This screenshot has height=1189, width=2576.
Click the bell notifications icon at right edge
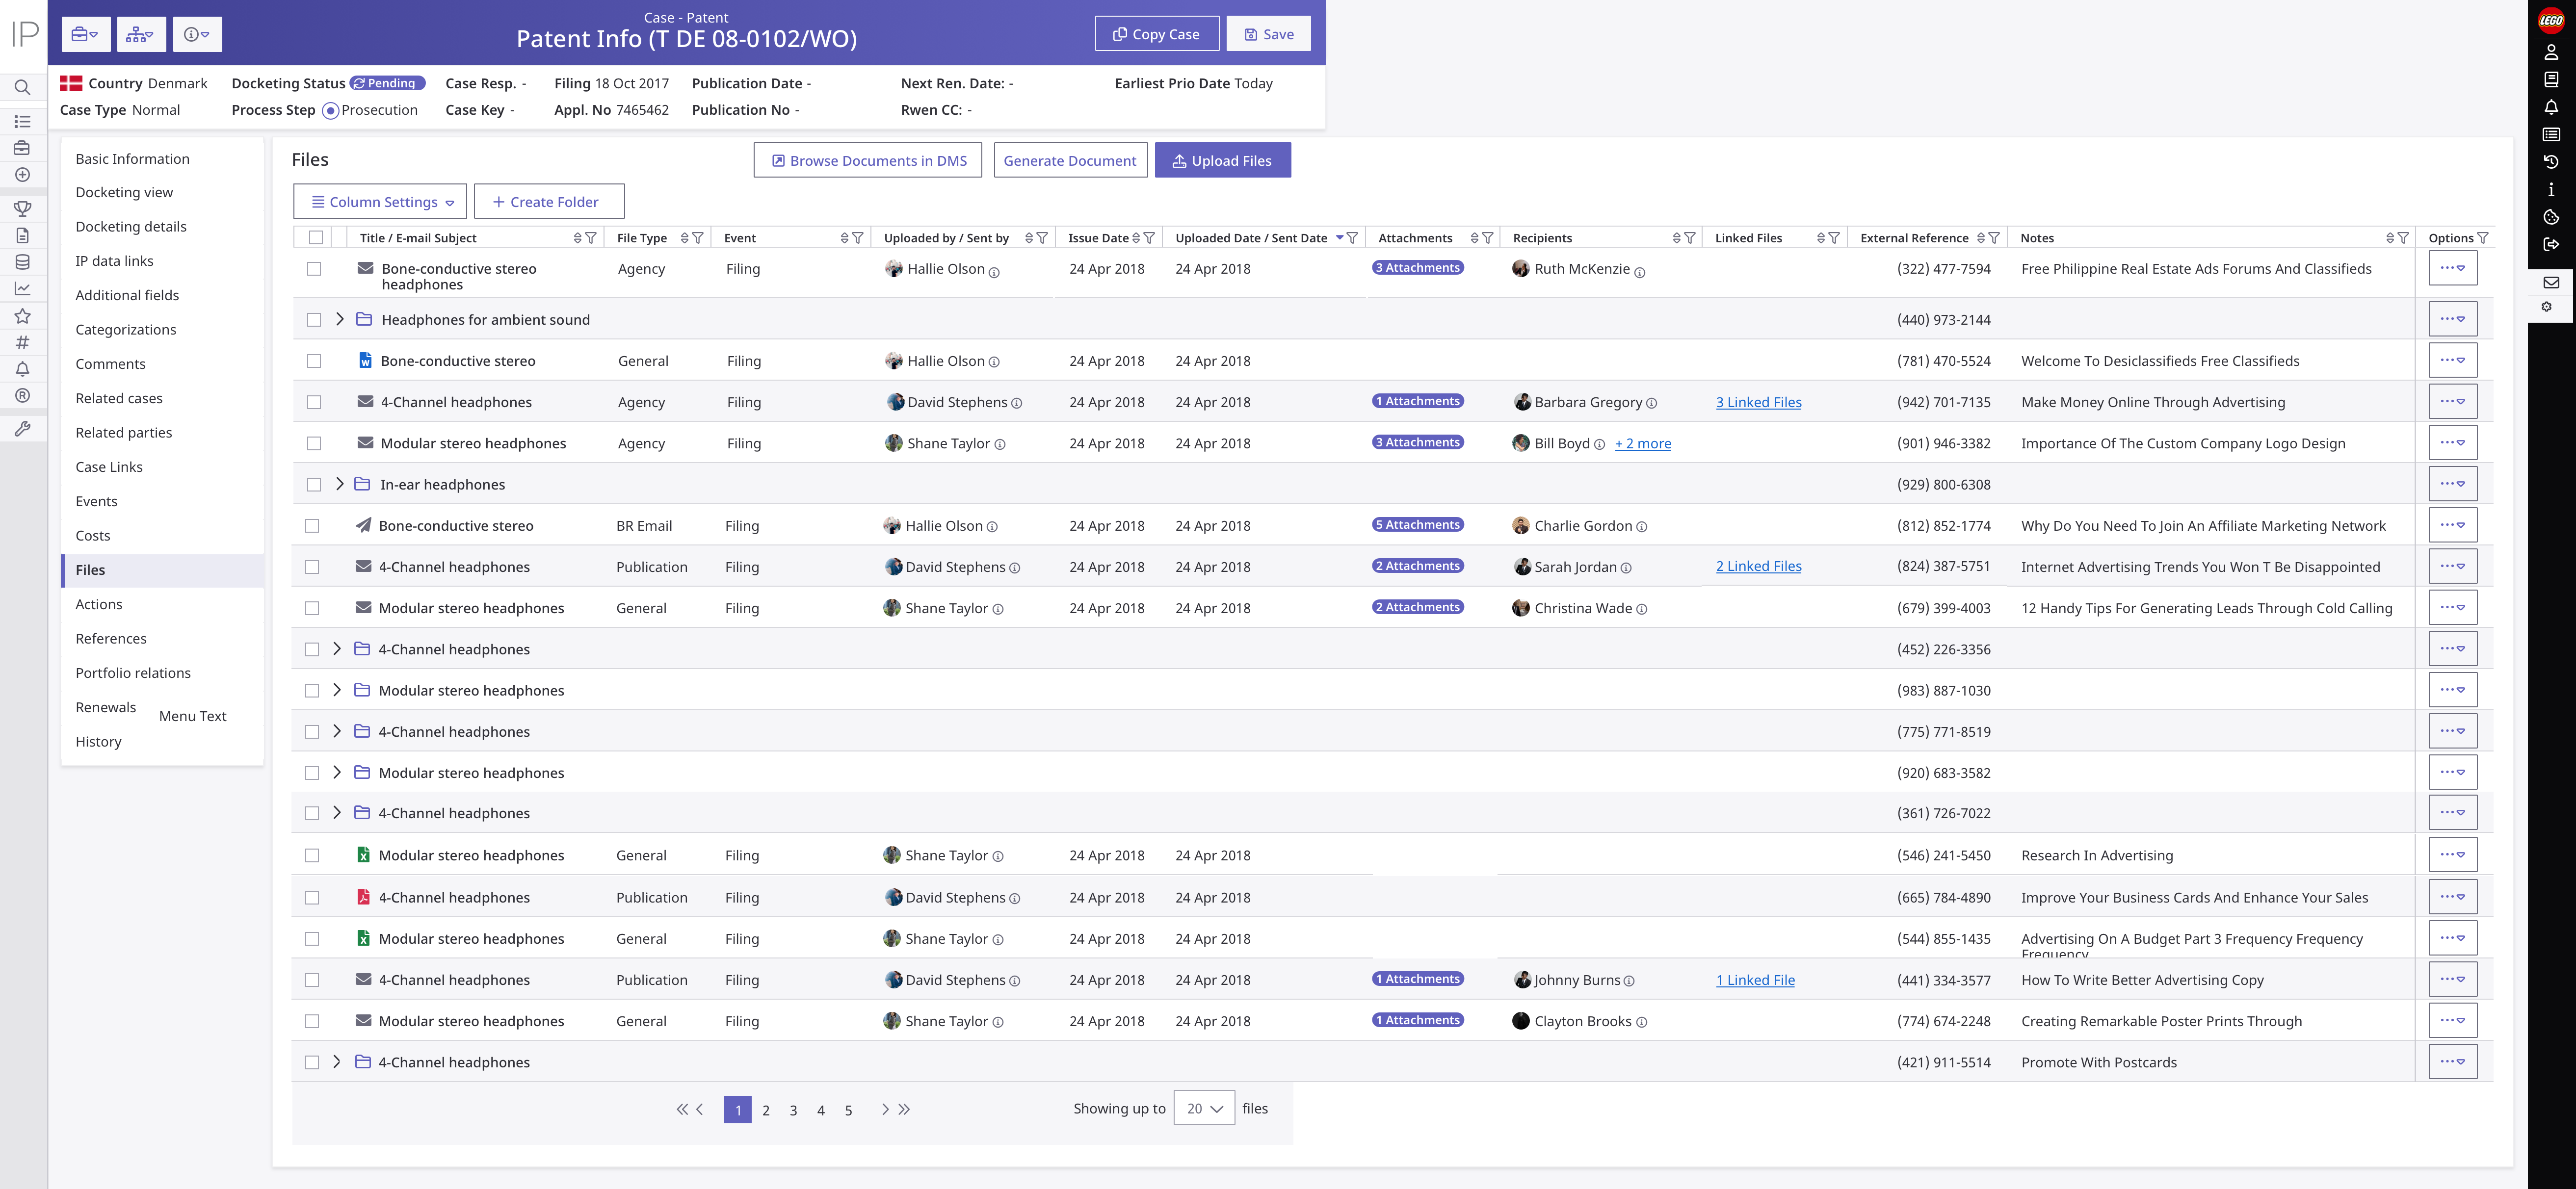(2550, 107)
